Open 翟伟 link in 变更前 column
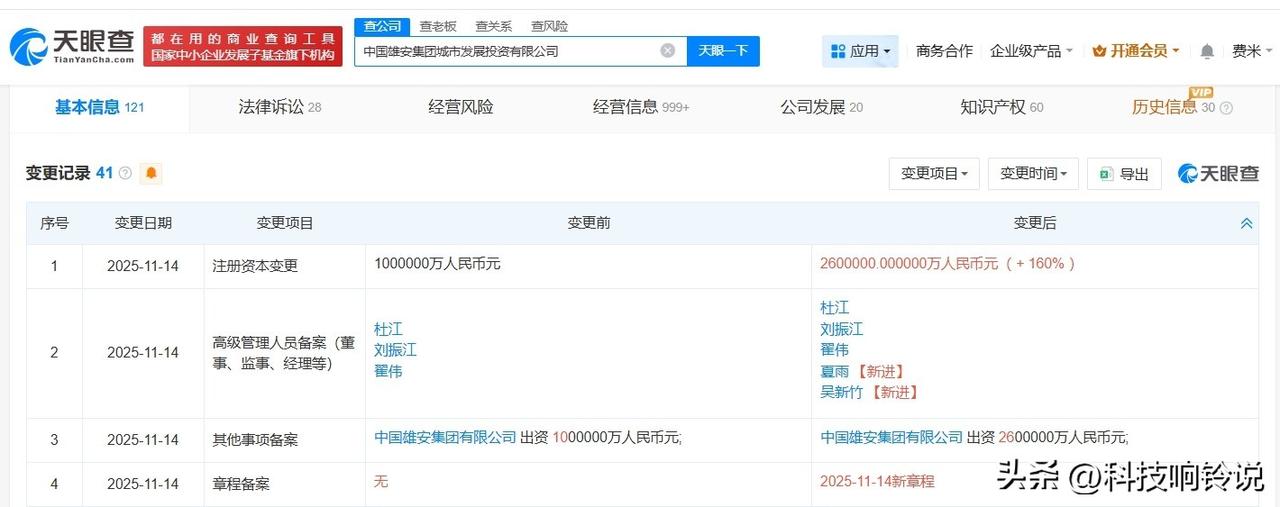 (x=388, y=371)
